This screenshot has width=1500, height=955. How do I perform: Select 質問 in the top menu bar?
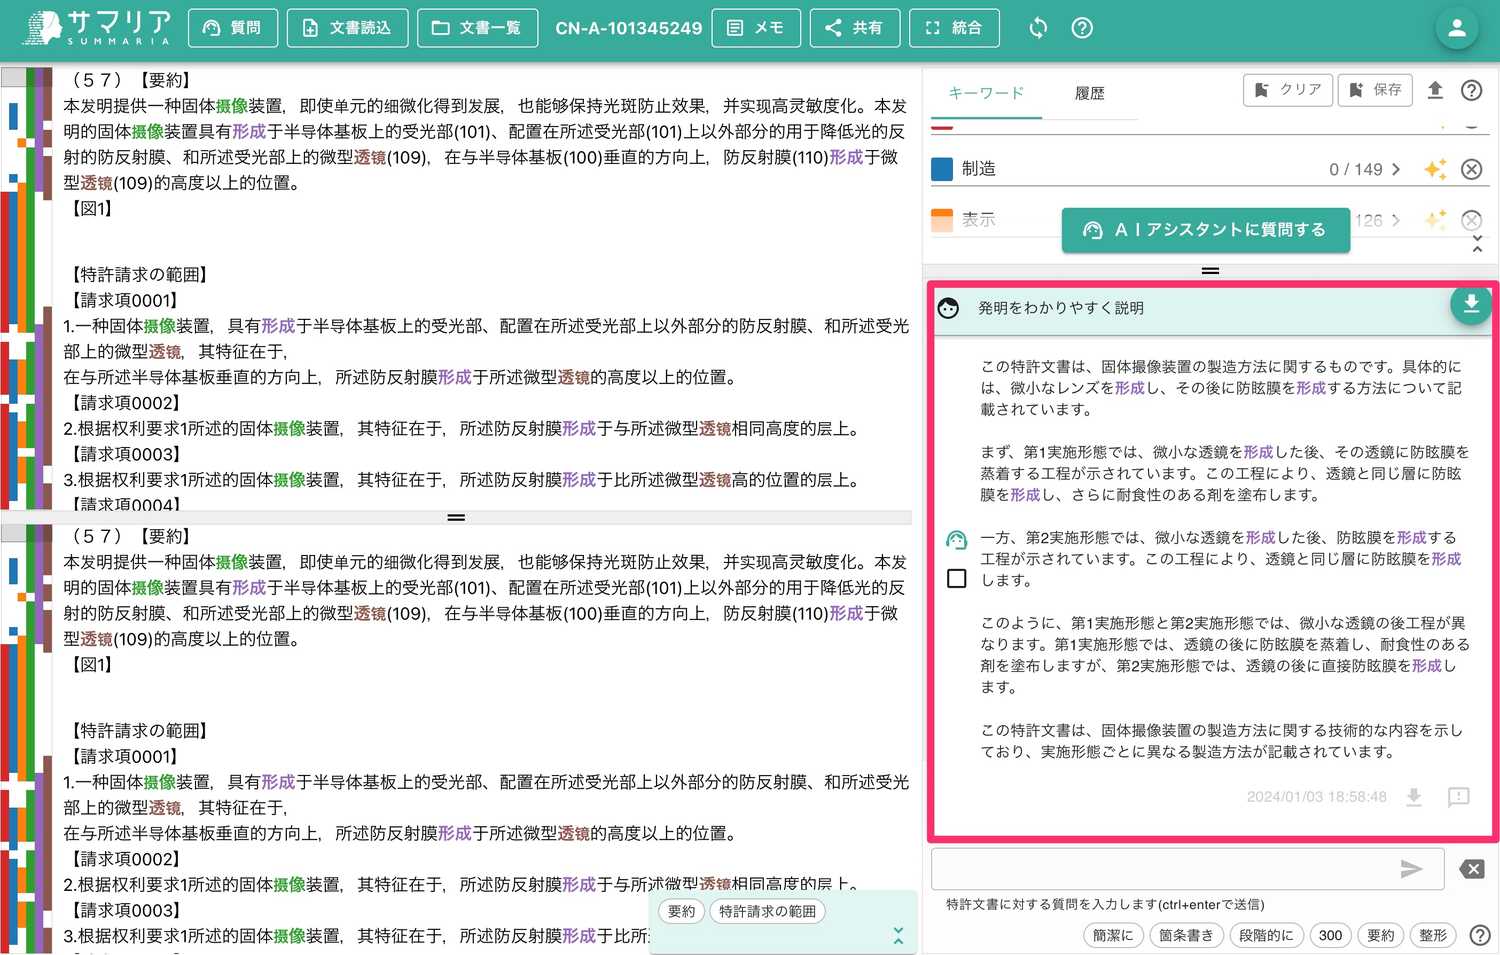233,27
